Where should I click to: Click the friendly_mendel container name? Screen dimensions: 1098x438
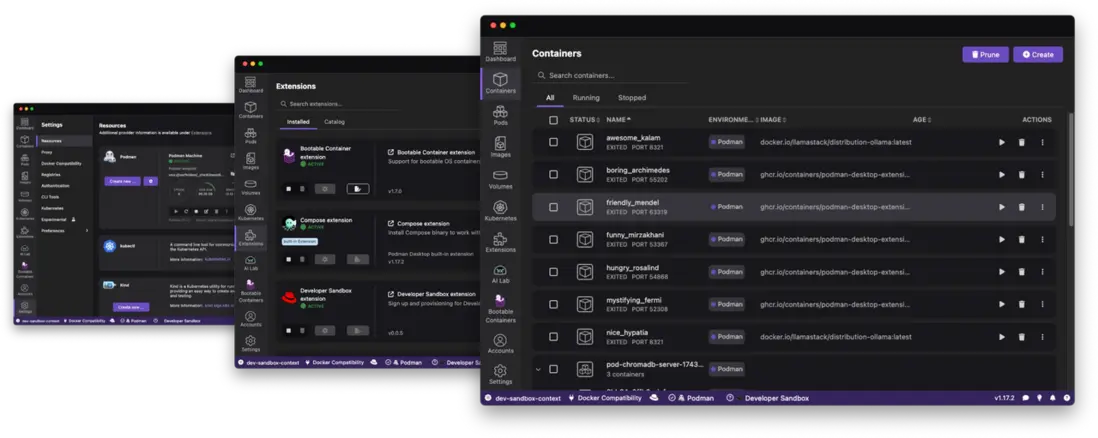[x=632, y=203]
